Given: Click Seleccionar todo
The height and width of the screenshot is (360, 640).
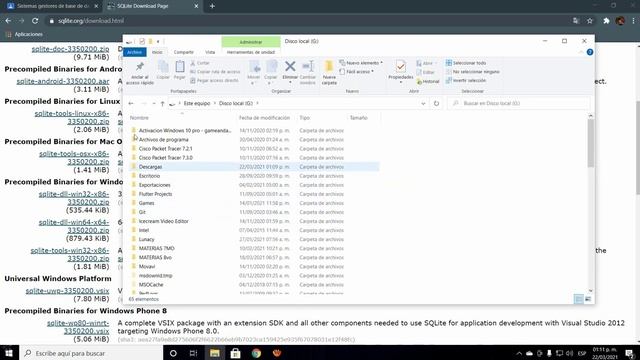Looking at the screenshot, I should click(x=466, y=63).
